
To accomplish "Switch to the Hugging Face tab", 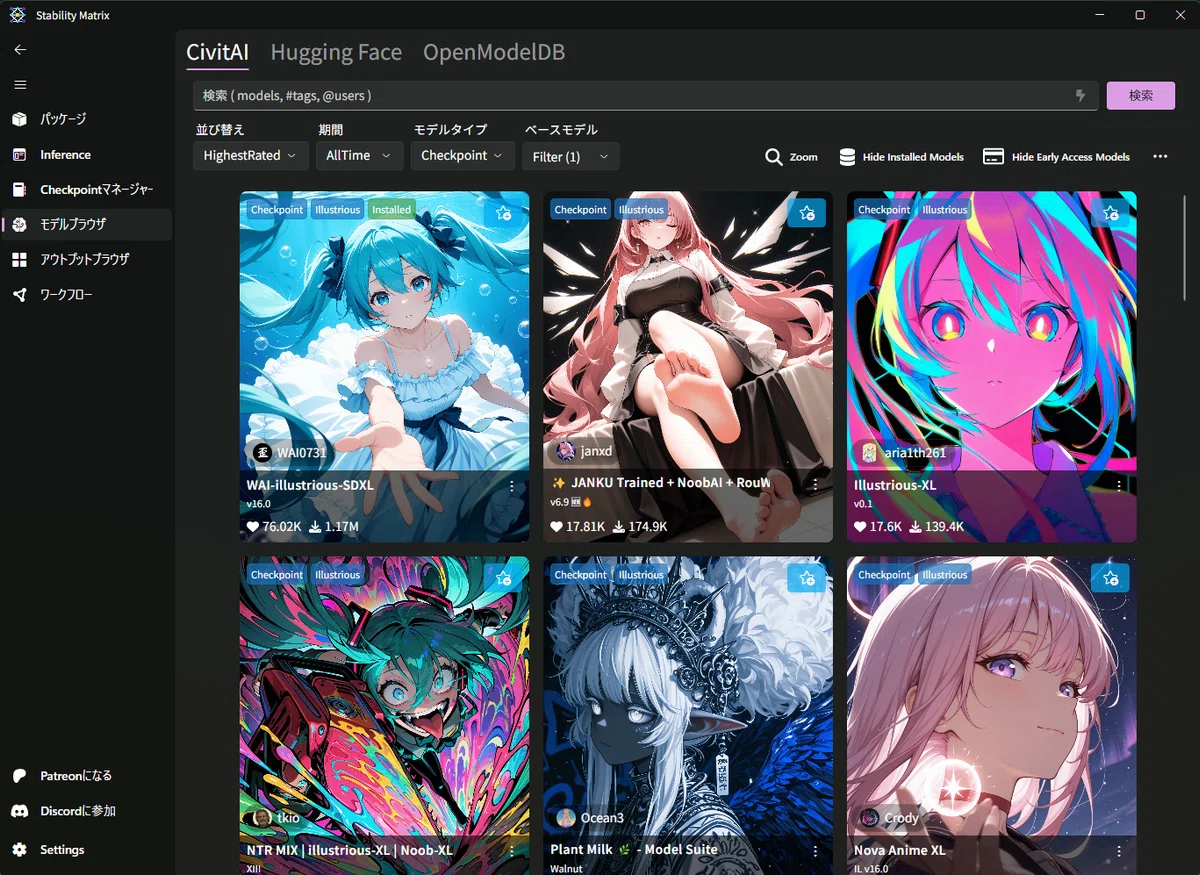I will click(336, 52).
